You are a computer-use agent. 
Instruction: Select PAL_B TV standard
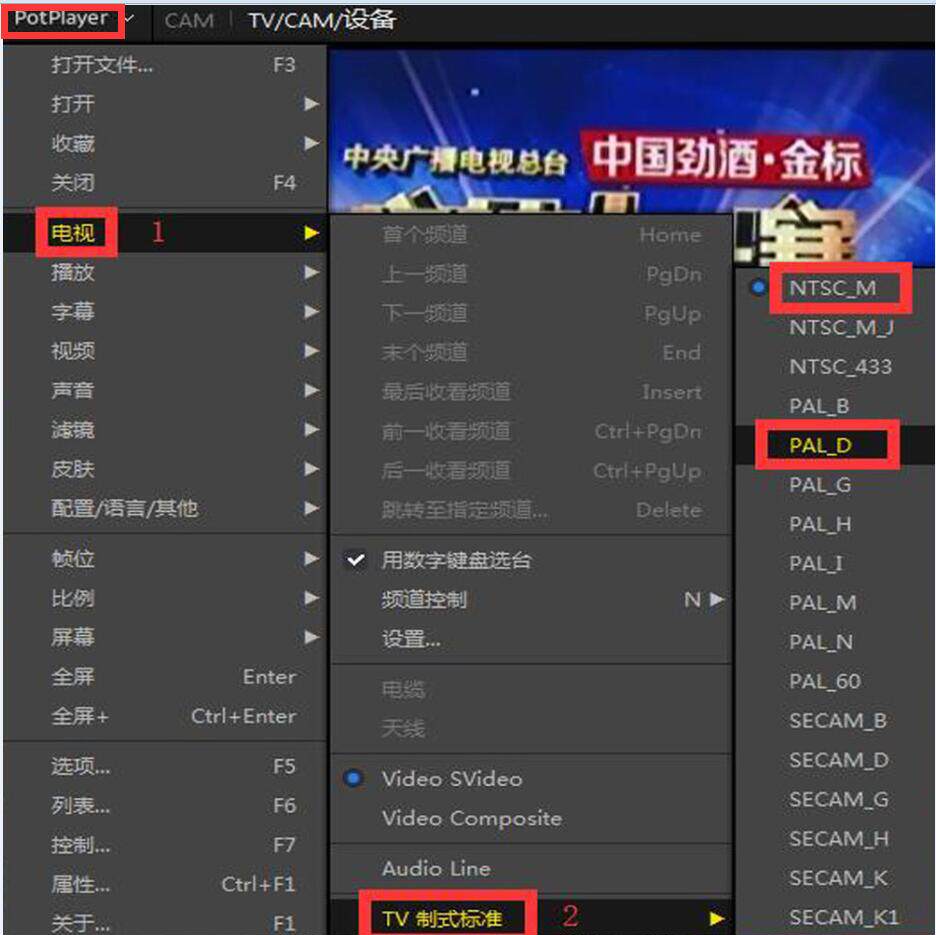[x=835, y=406]
